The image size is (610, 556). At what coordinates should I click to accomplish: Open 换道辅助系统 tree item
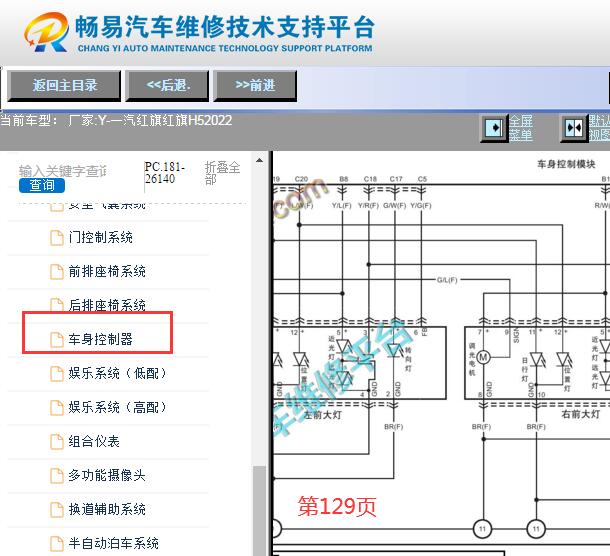[x=107, y=509]
